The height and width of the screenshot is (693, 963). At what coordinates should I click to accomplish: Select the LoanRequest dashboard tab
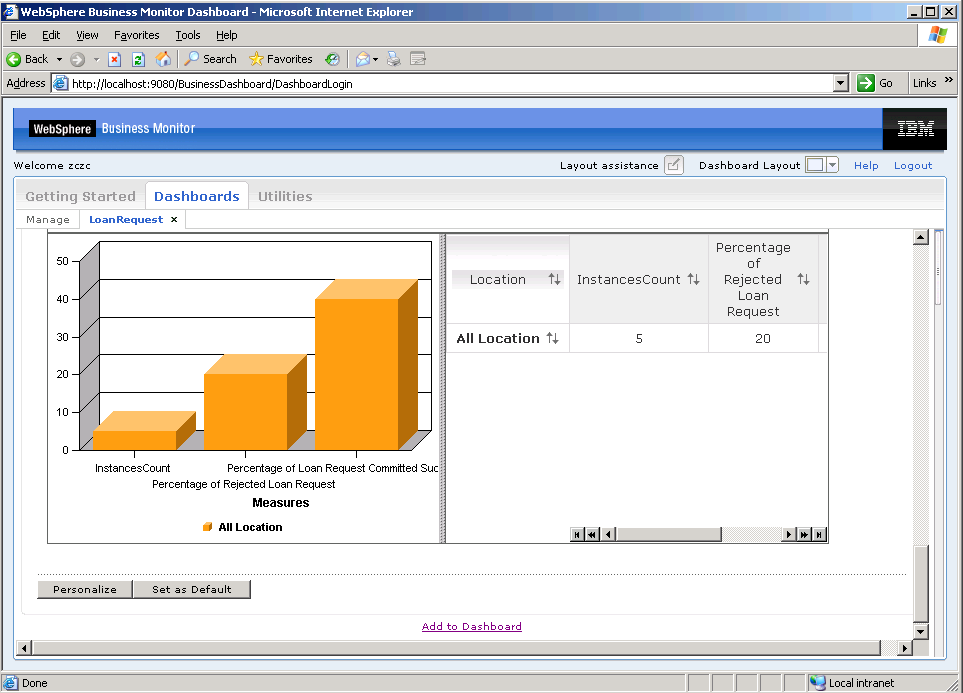coord(126,219)
